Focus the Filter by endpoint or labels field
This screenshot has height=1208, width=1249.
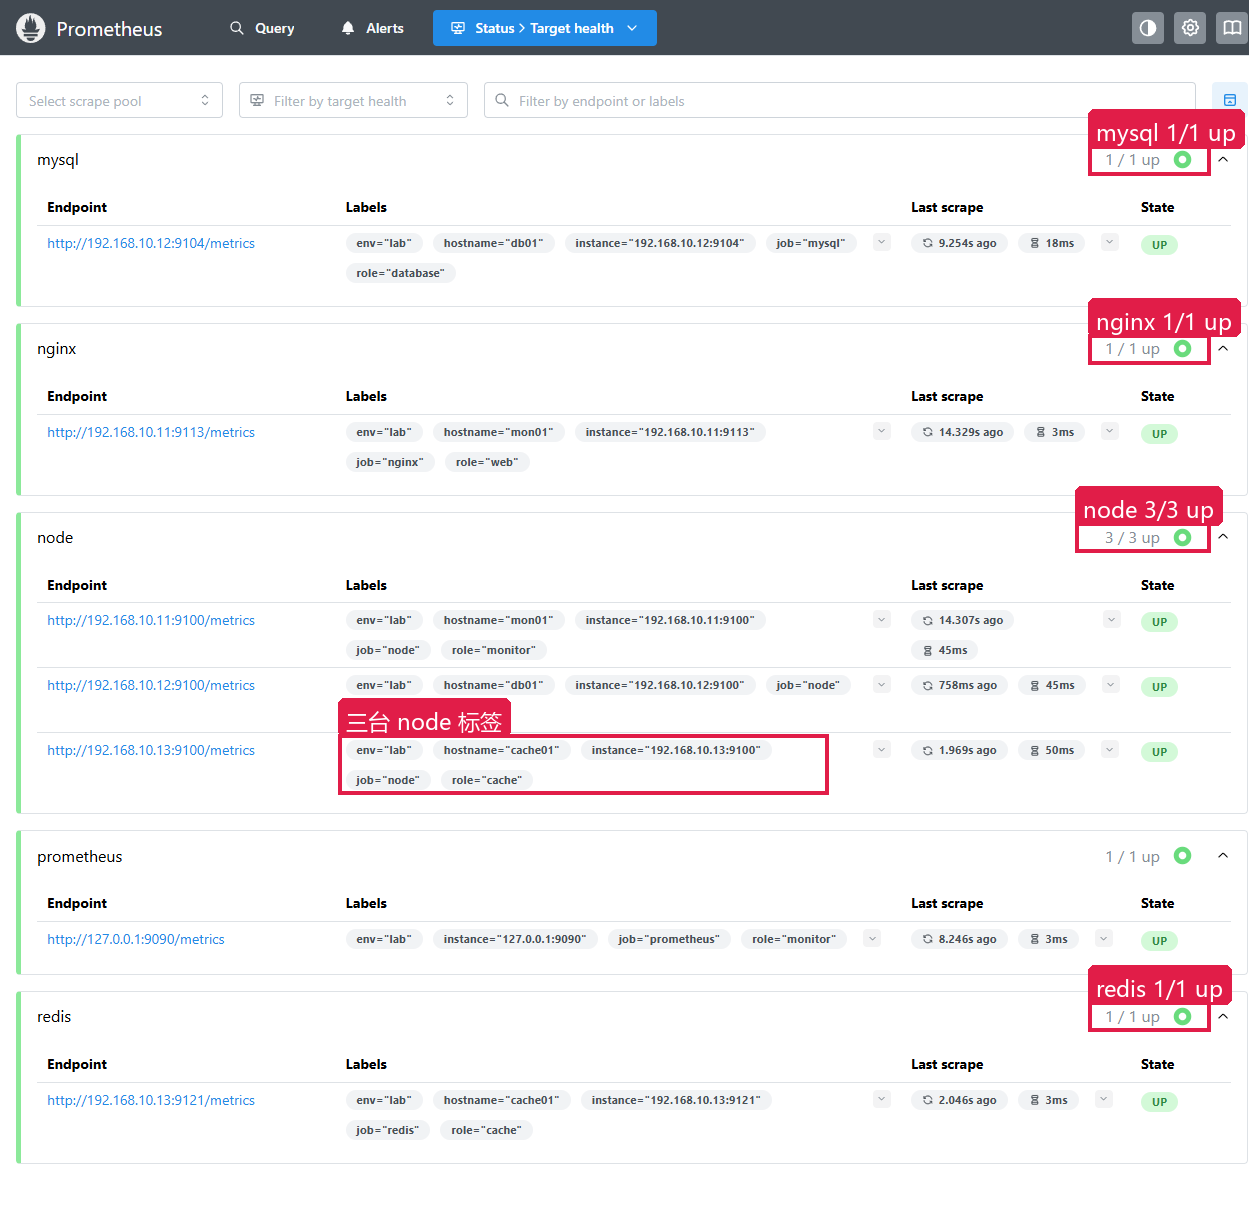tap(839, 100)
